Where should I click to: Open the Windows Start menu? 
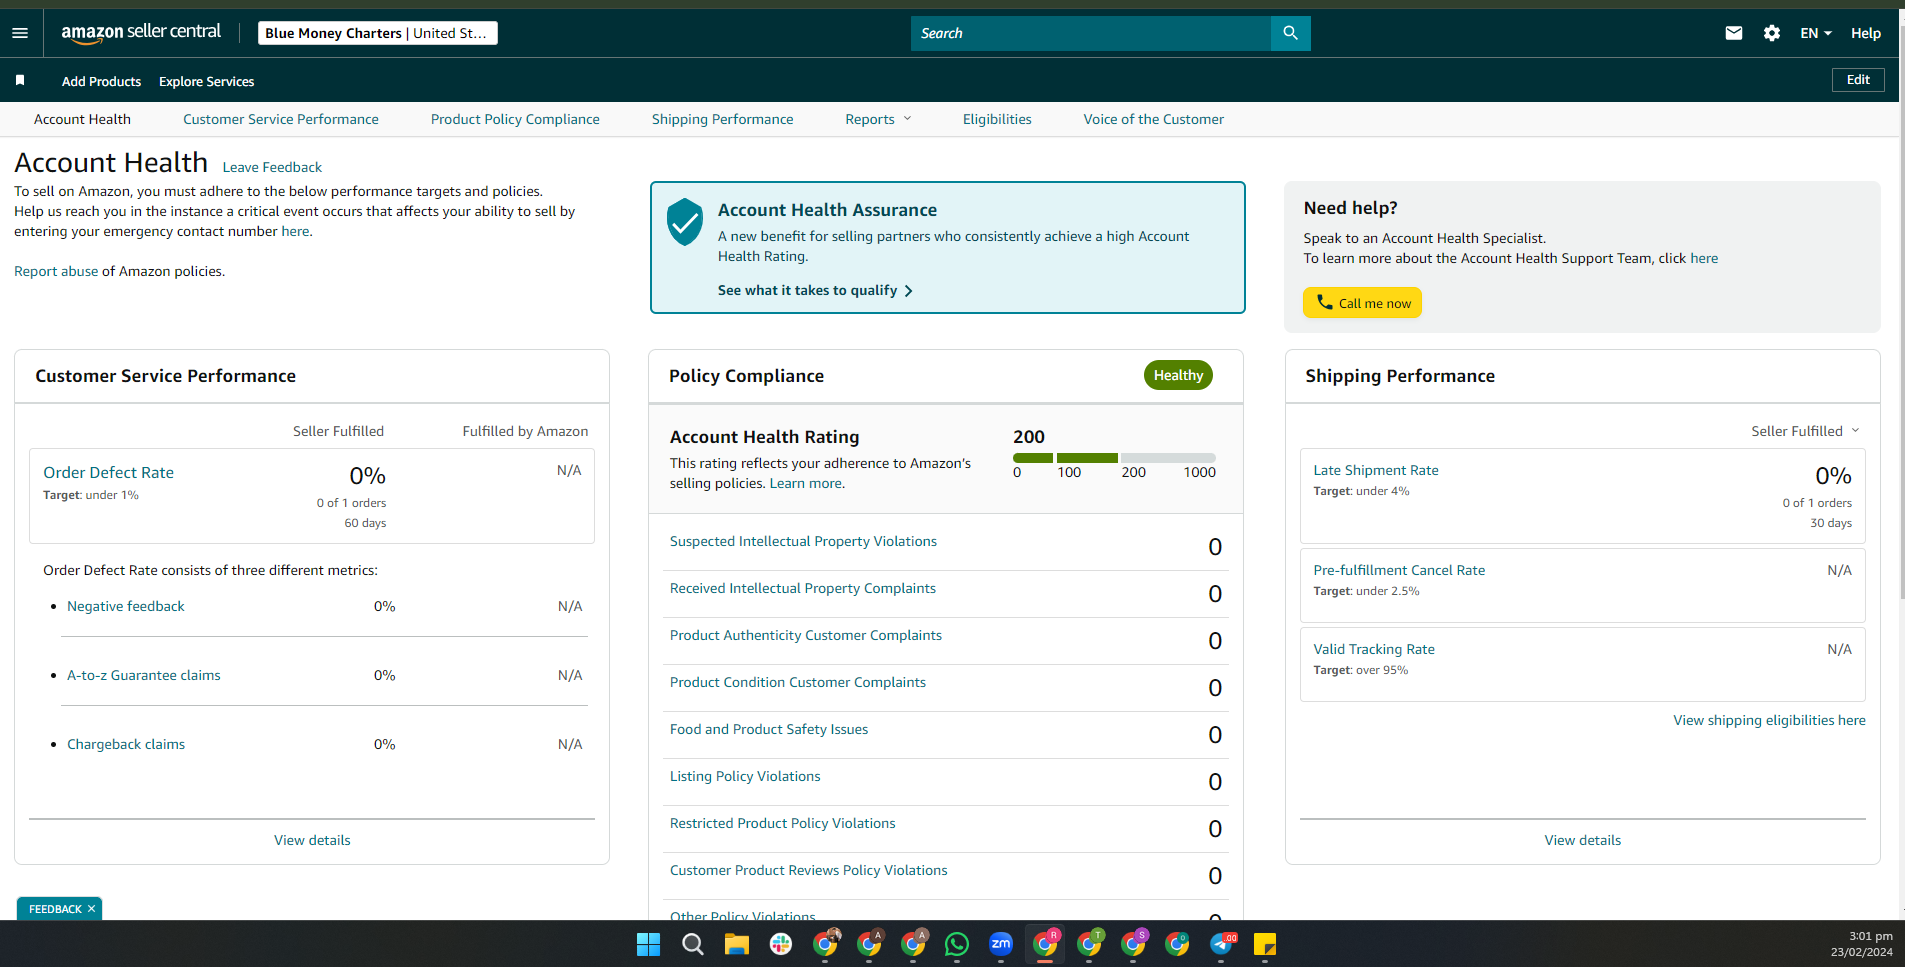tap(649, 944)
